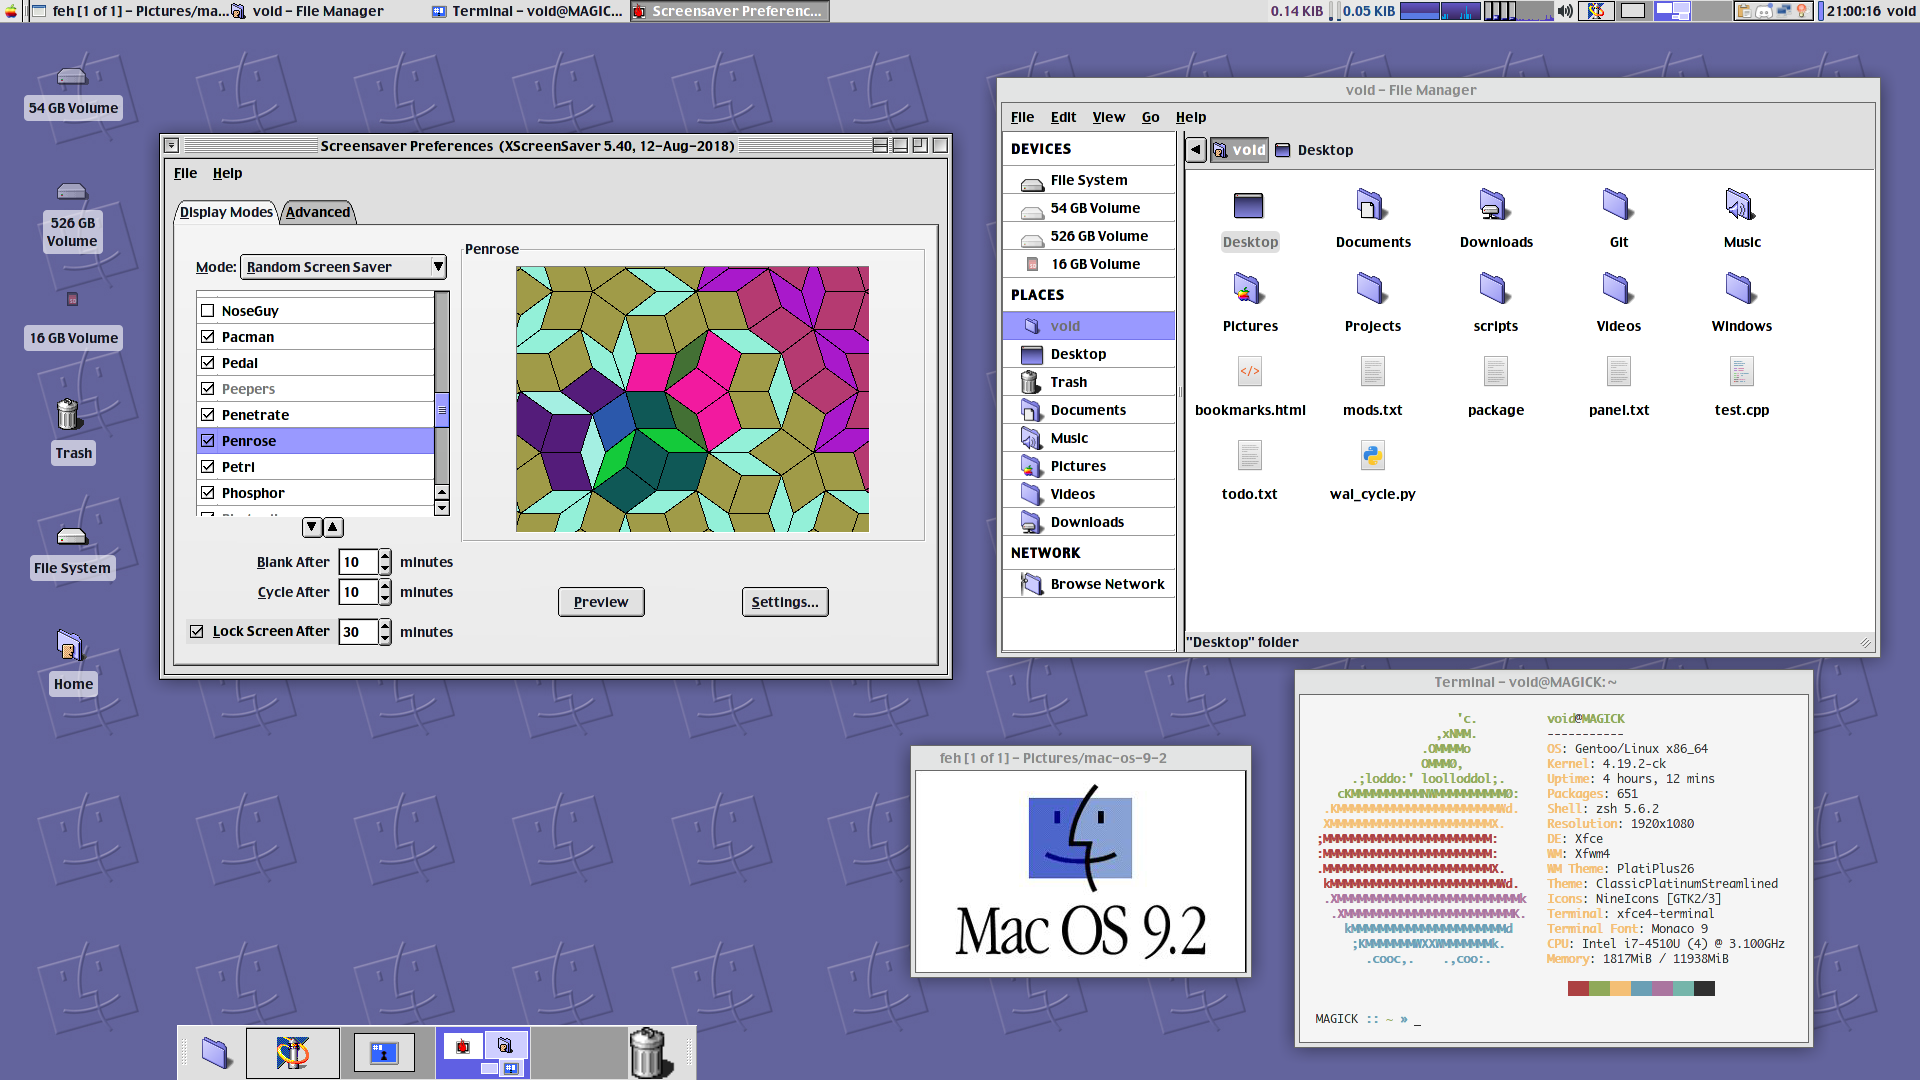The width and height of the screenshot is (1920, 1080).
Task: Disable Lock Screen After option
Action: tap(196, 631)
